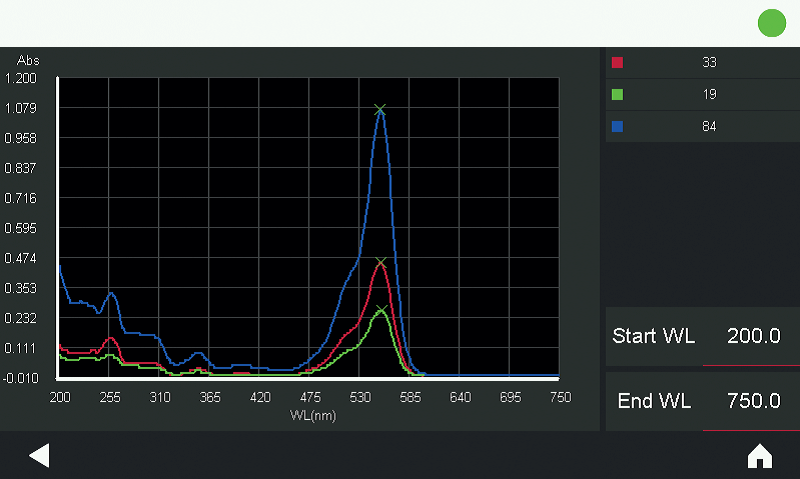
Task: Click the WL(nm) axis title
Action: pyautogui.click(x=312, y=414)
